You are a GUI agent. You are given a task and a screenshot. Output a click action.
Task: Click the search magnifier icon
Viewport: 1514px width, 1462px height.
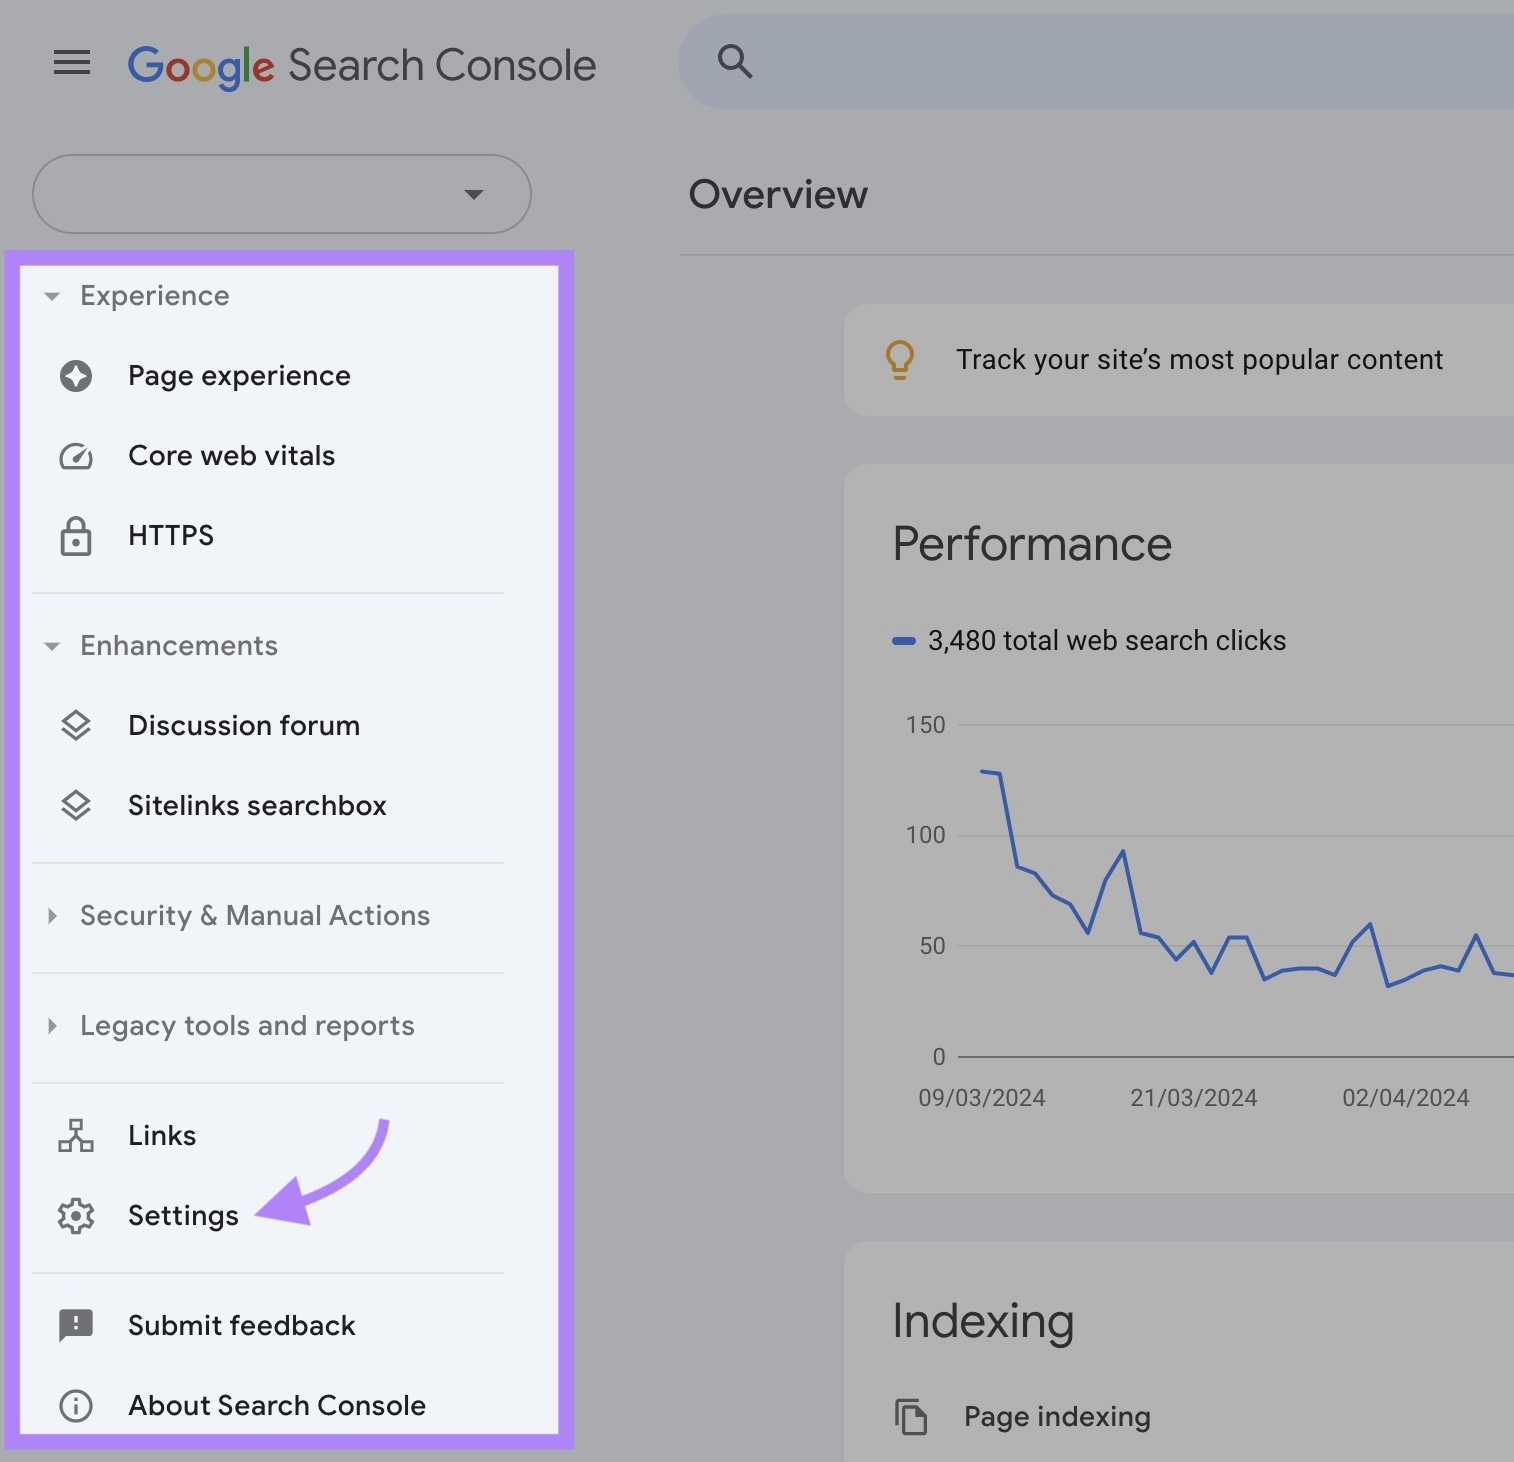(x=734, y=61)
